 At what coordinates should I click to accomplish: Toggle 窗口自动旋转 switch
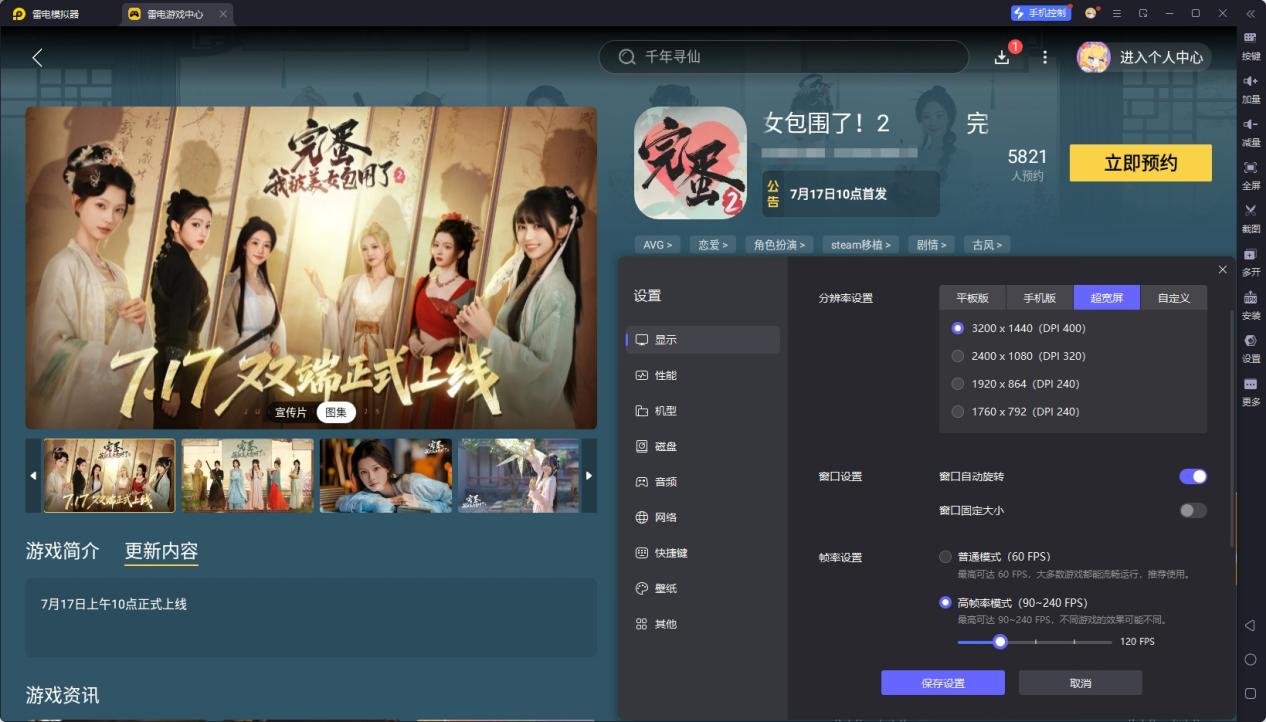(1193, 476)
